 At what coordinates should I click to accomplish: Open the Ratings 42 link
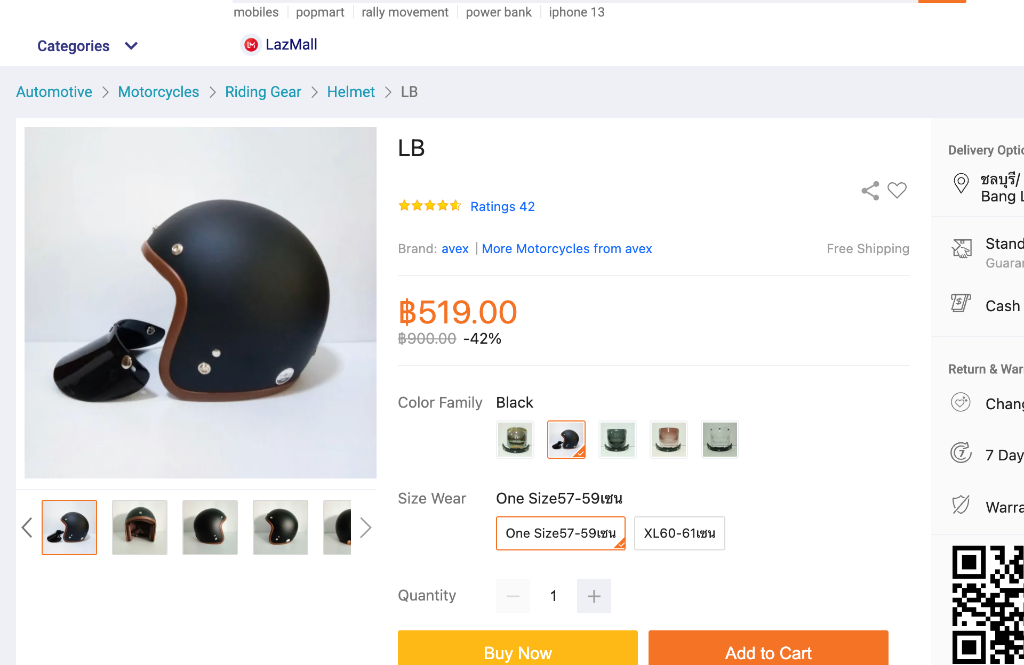coord(502,207)
